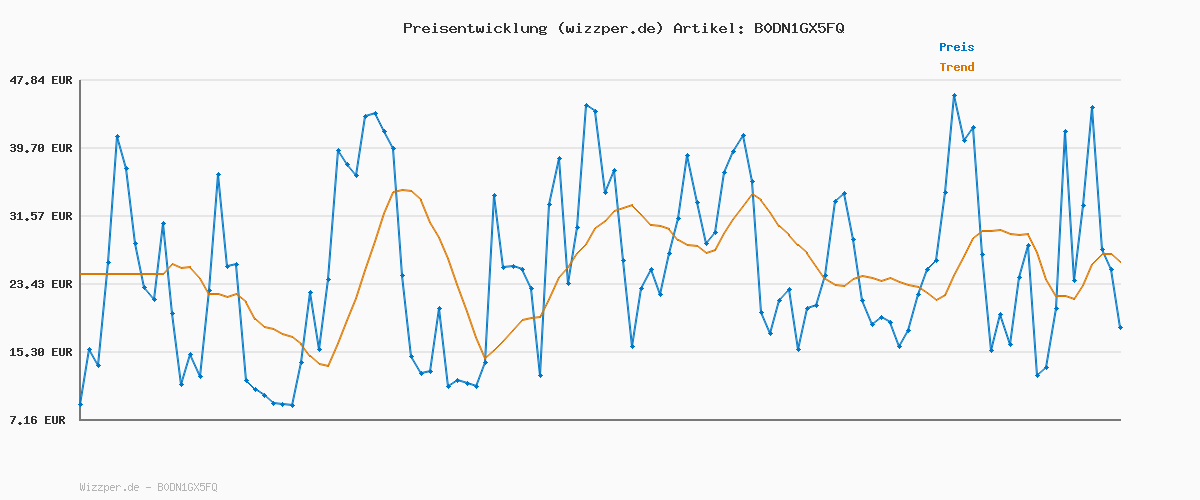Select article ID B0DN1GX5FQ in the title
The width and height of the screenshot is (1200, 500).
point(798,28)
